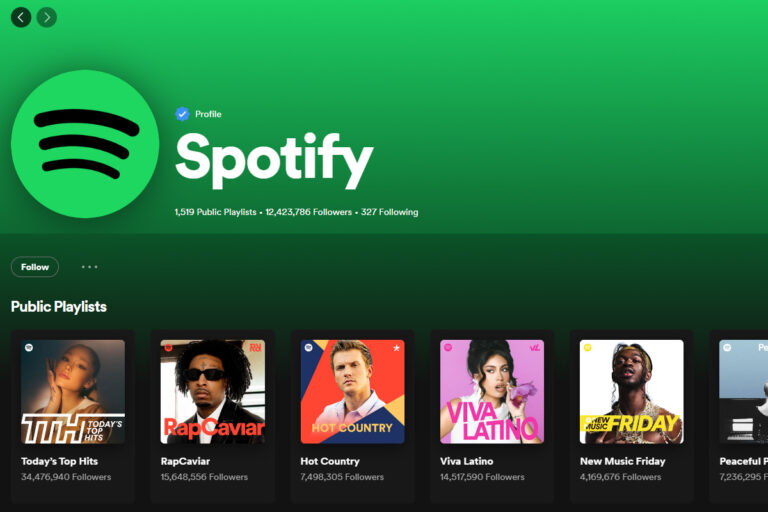Click the Hot Country playlist title
768x512 pixels.
pos(330,461)
